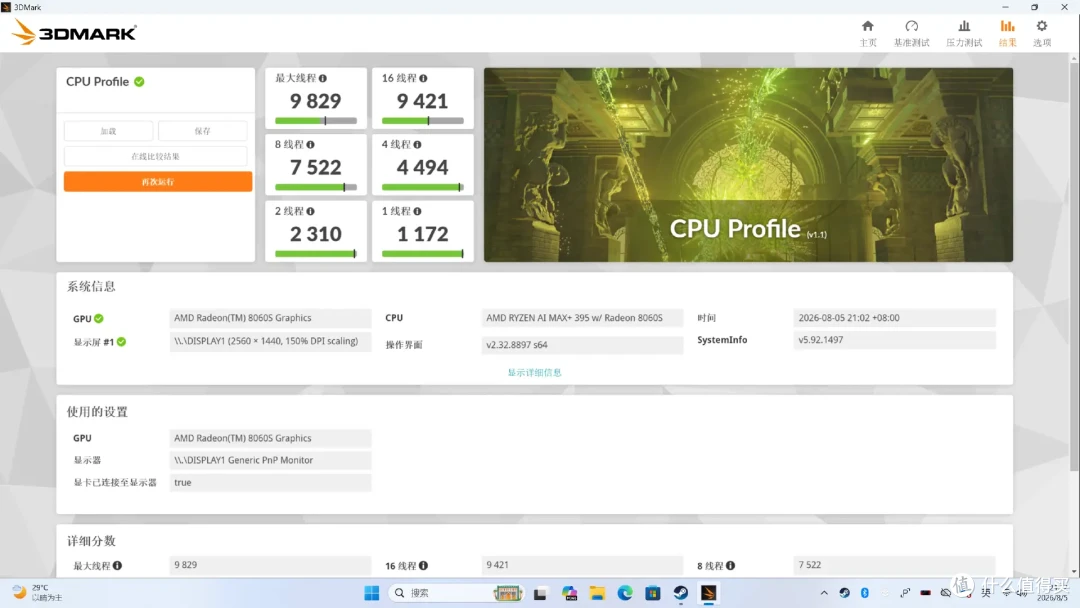Click the green checkmark beside CPU Profile
The width and height of the screenshot is (1080, 608).
(x=139, y=81)
